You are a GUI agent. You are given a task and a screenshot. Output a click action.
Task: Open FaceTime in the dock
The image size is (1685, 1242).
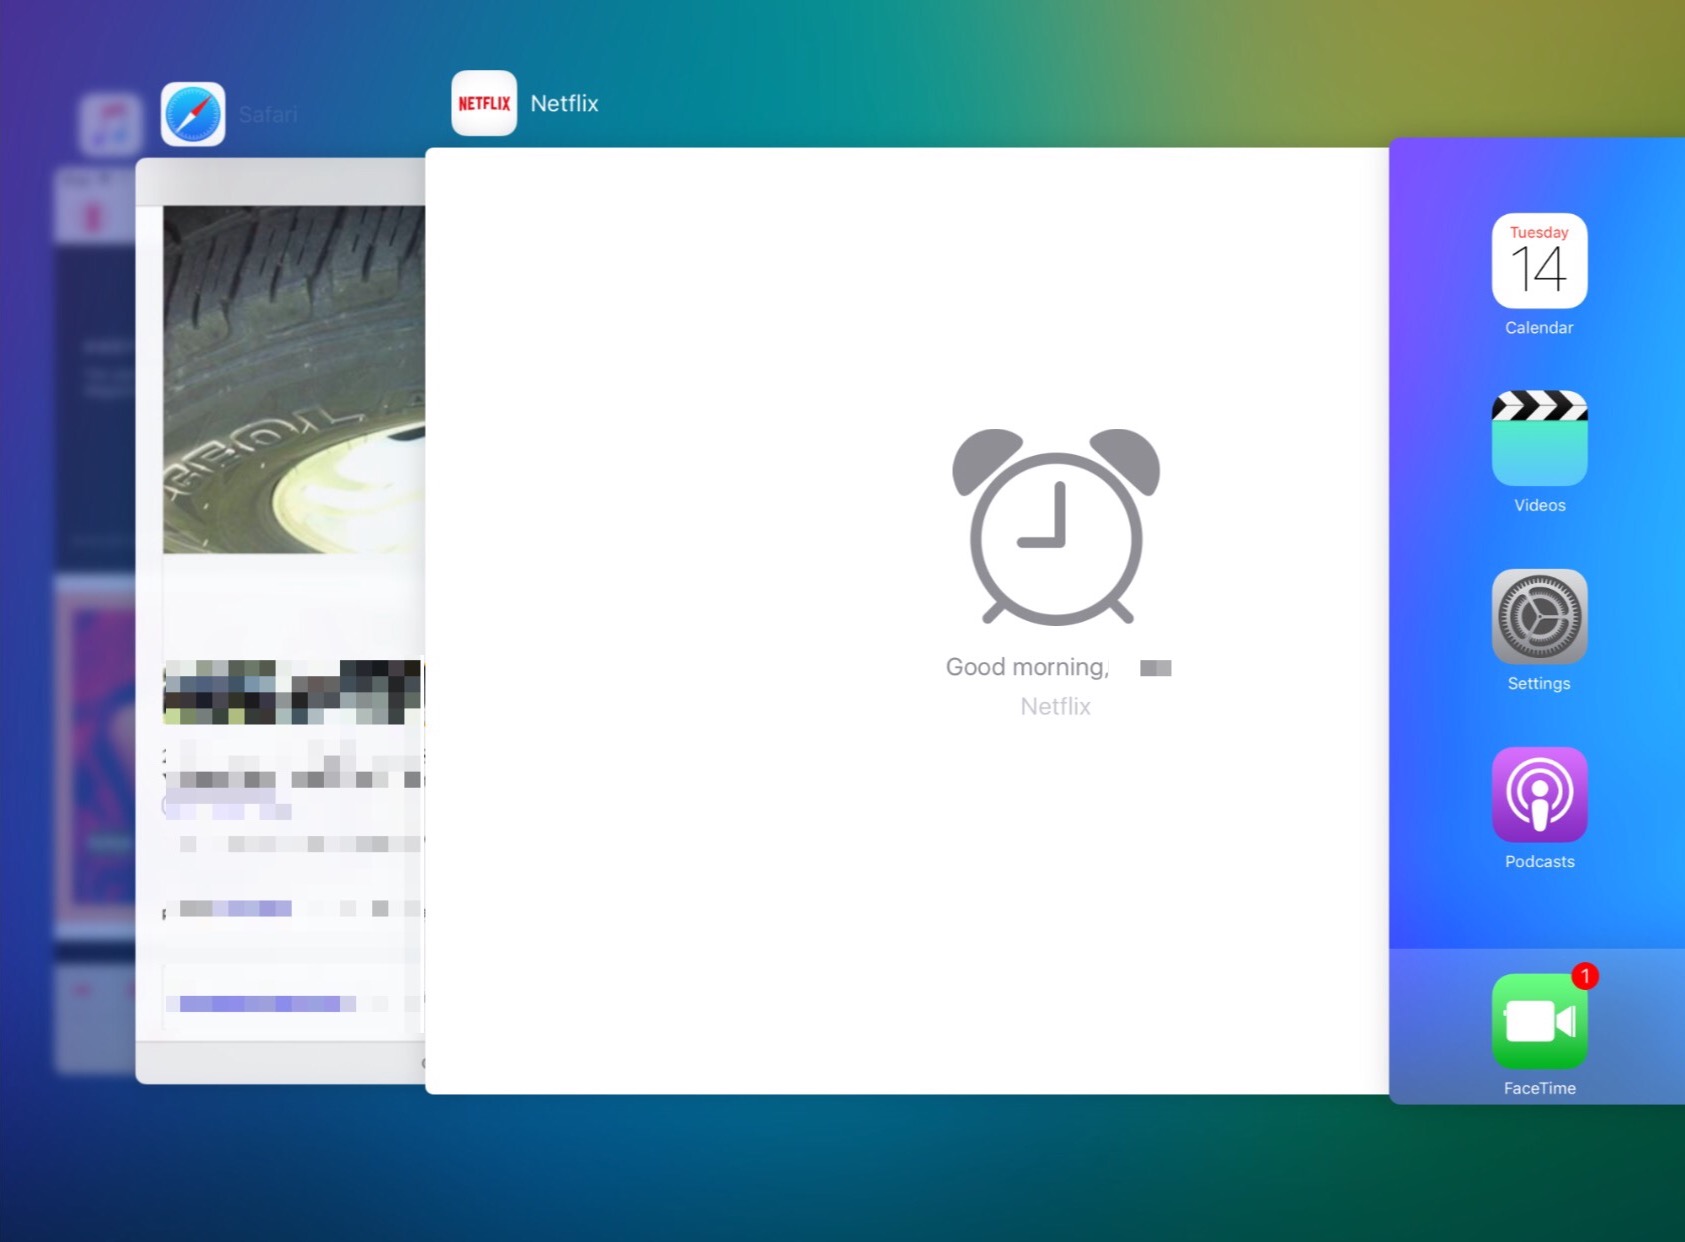1539,1022
